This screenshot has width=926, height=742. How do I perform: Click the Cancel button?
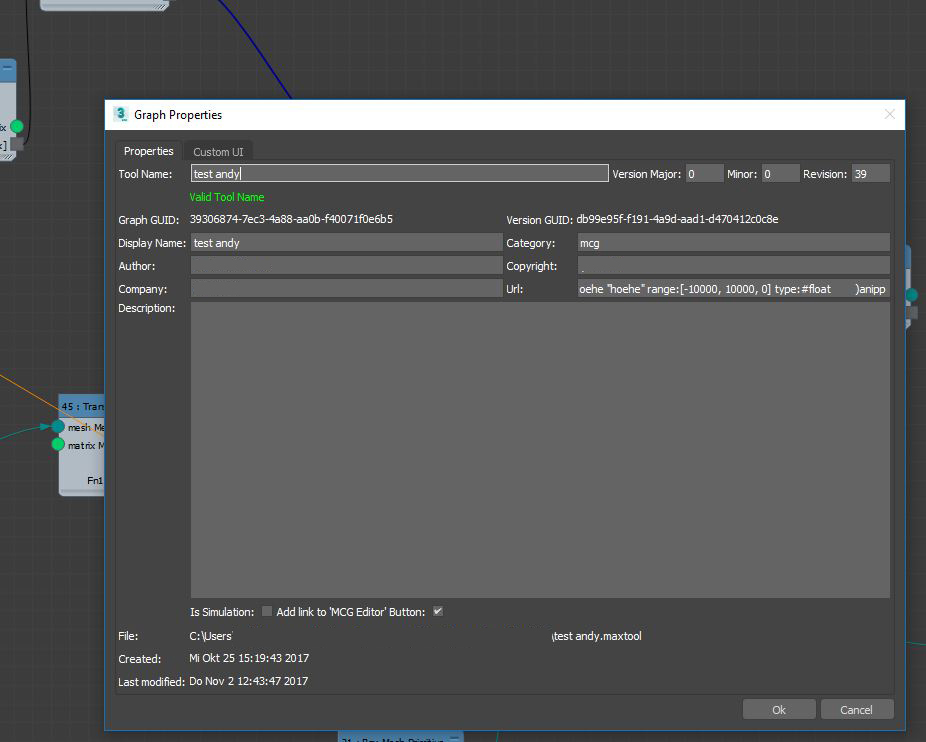857,709
